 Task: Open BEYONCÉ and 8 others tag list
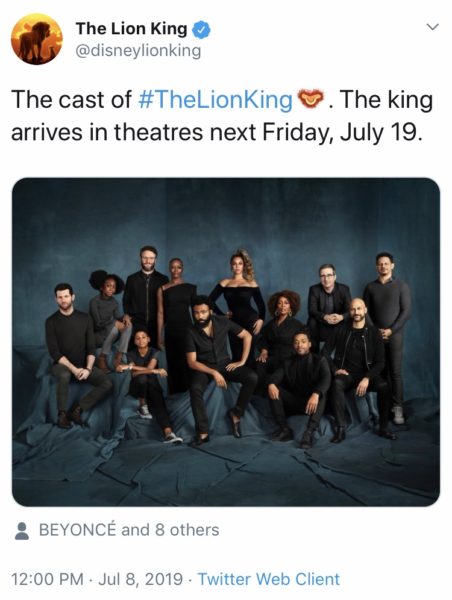pyautogui.click(x=129, y=530)
